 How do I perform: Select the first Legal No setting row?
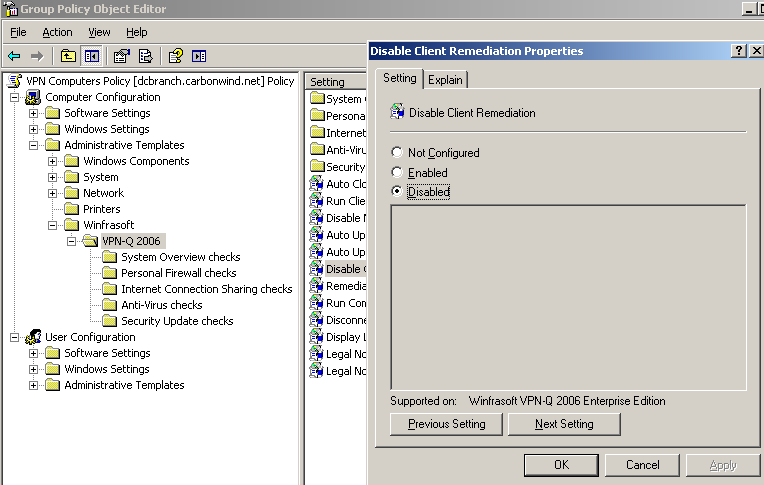[x=338, y=354]
